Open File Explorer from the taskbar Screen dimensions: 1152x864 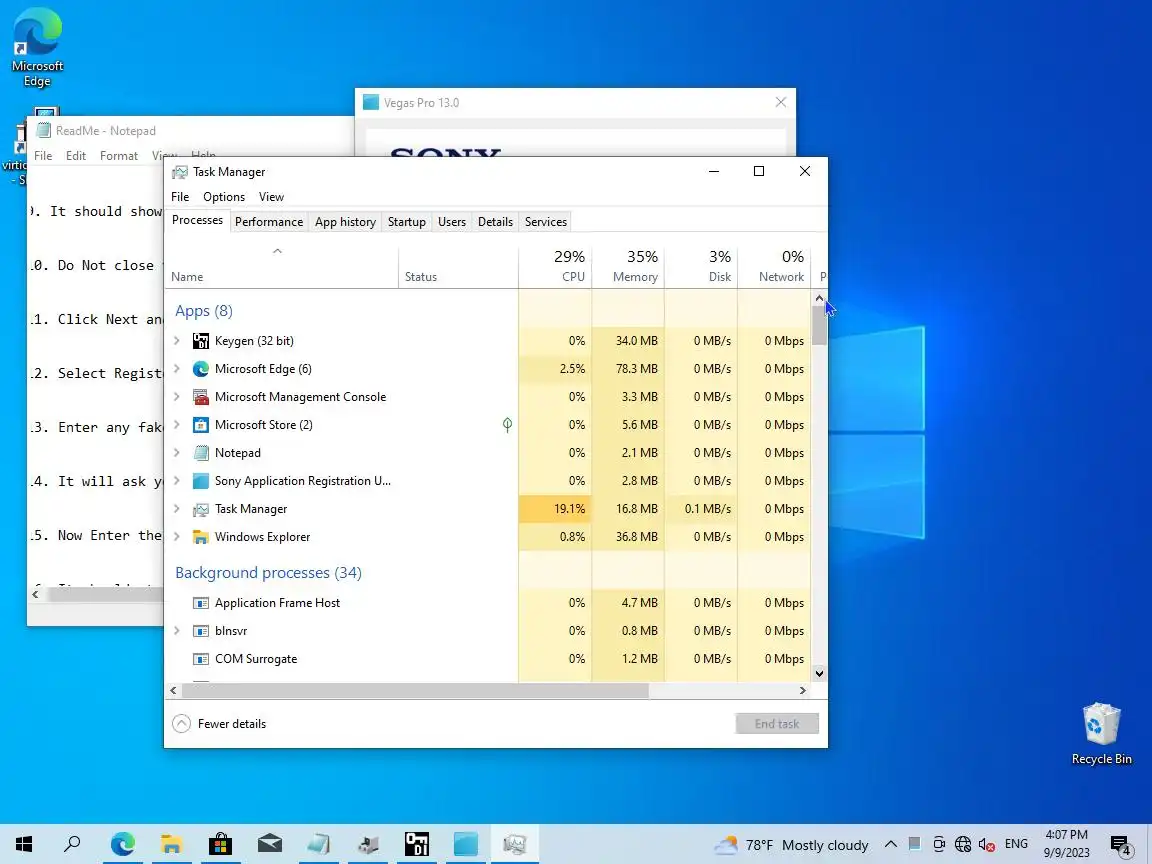171,844
